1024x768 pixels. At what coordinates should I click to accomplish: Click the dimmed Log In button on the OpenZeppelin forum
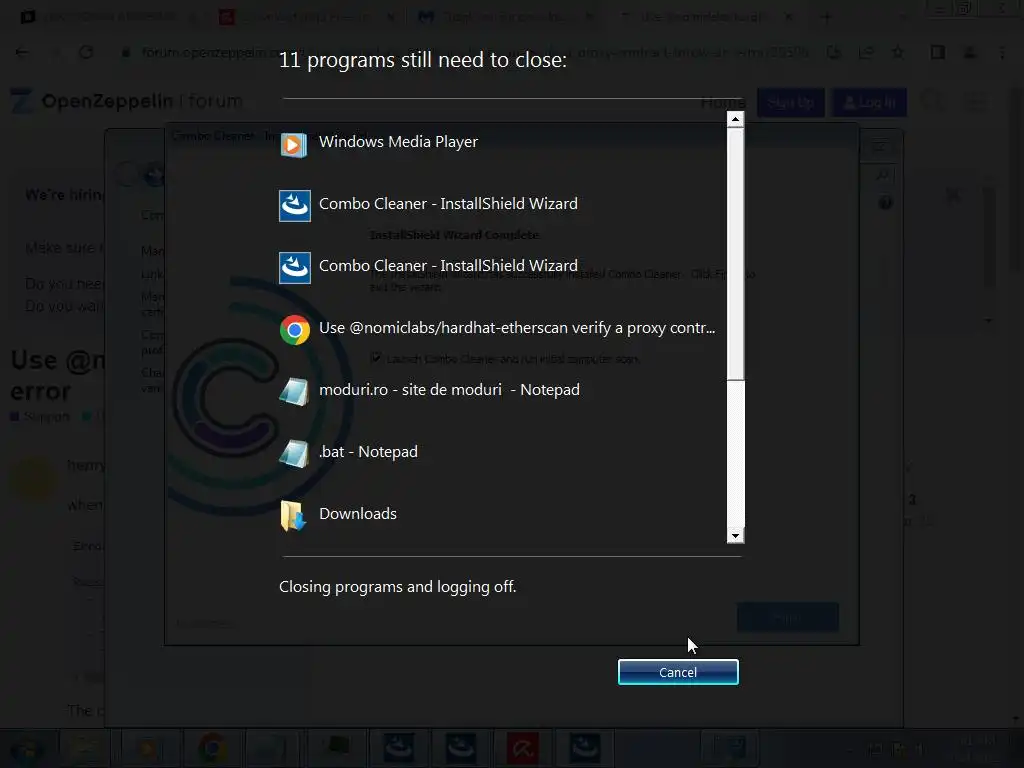869,103
